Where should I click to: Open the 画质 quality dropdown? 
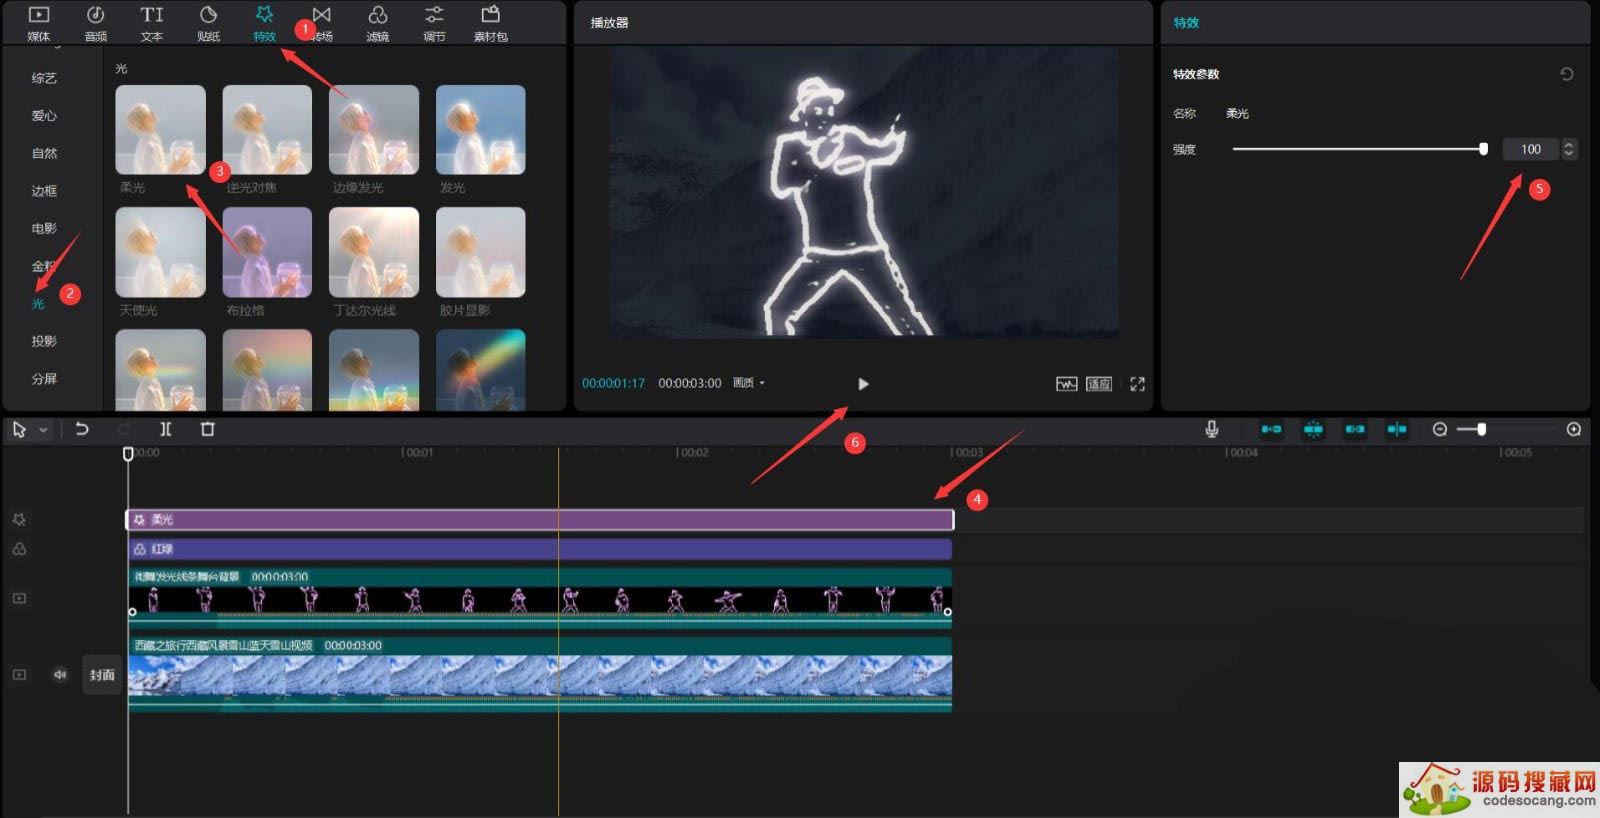pyautogui.click(x=749, y=383)
